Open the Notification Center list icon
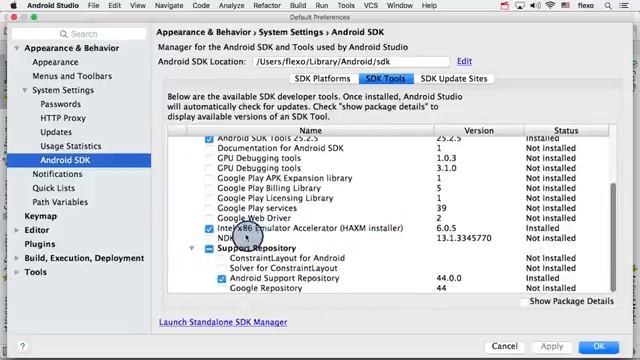640x360 pixels. pos(624,6)
